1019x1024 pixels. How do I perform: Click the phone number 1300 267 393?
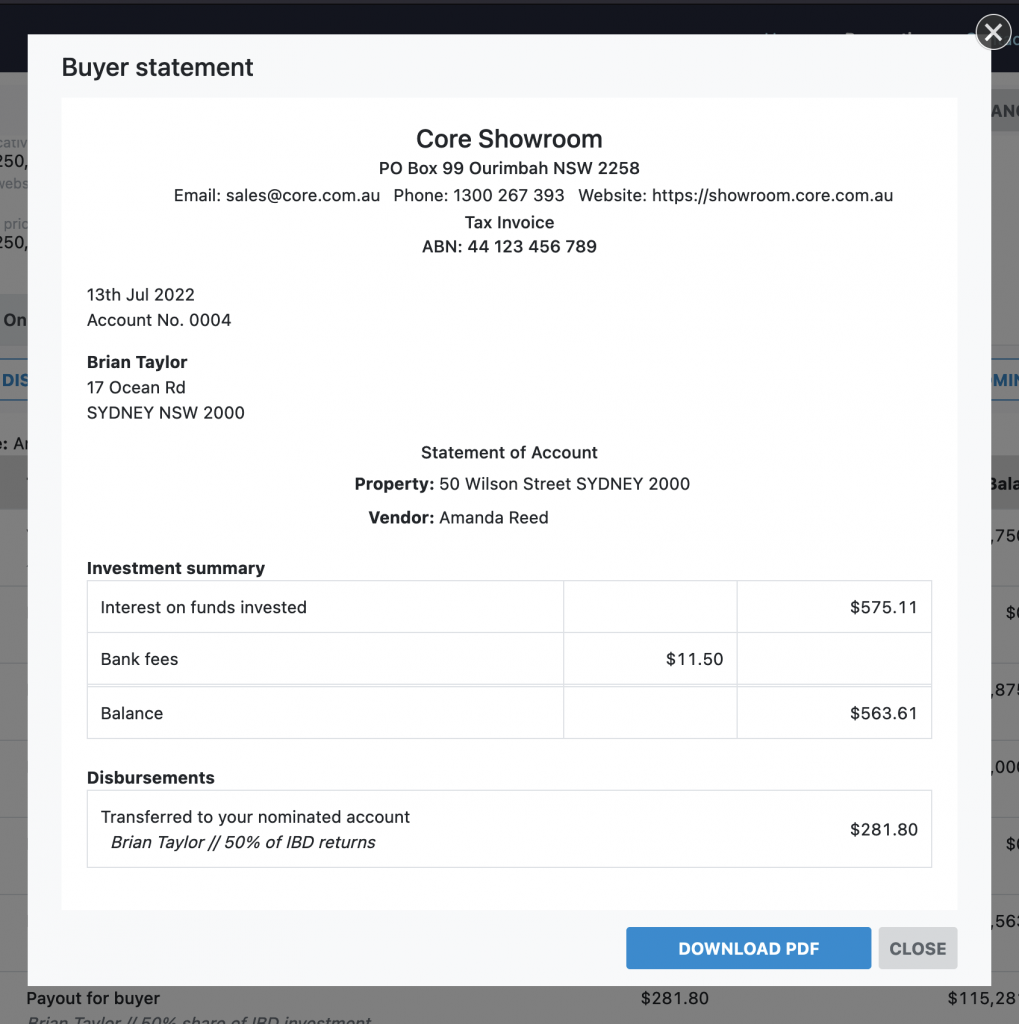pyautogui.click(x=508, y=196)
